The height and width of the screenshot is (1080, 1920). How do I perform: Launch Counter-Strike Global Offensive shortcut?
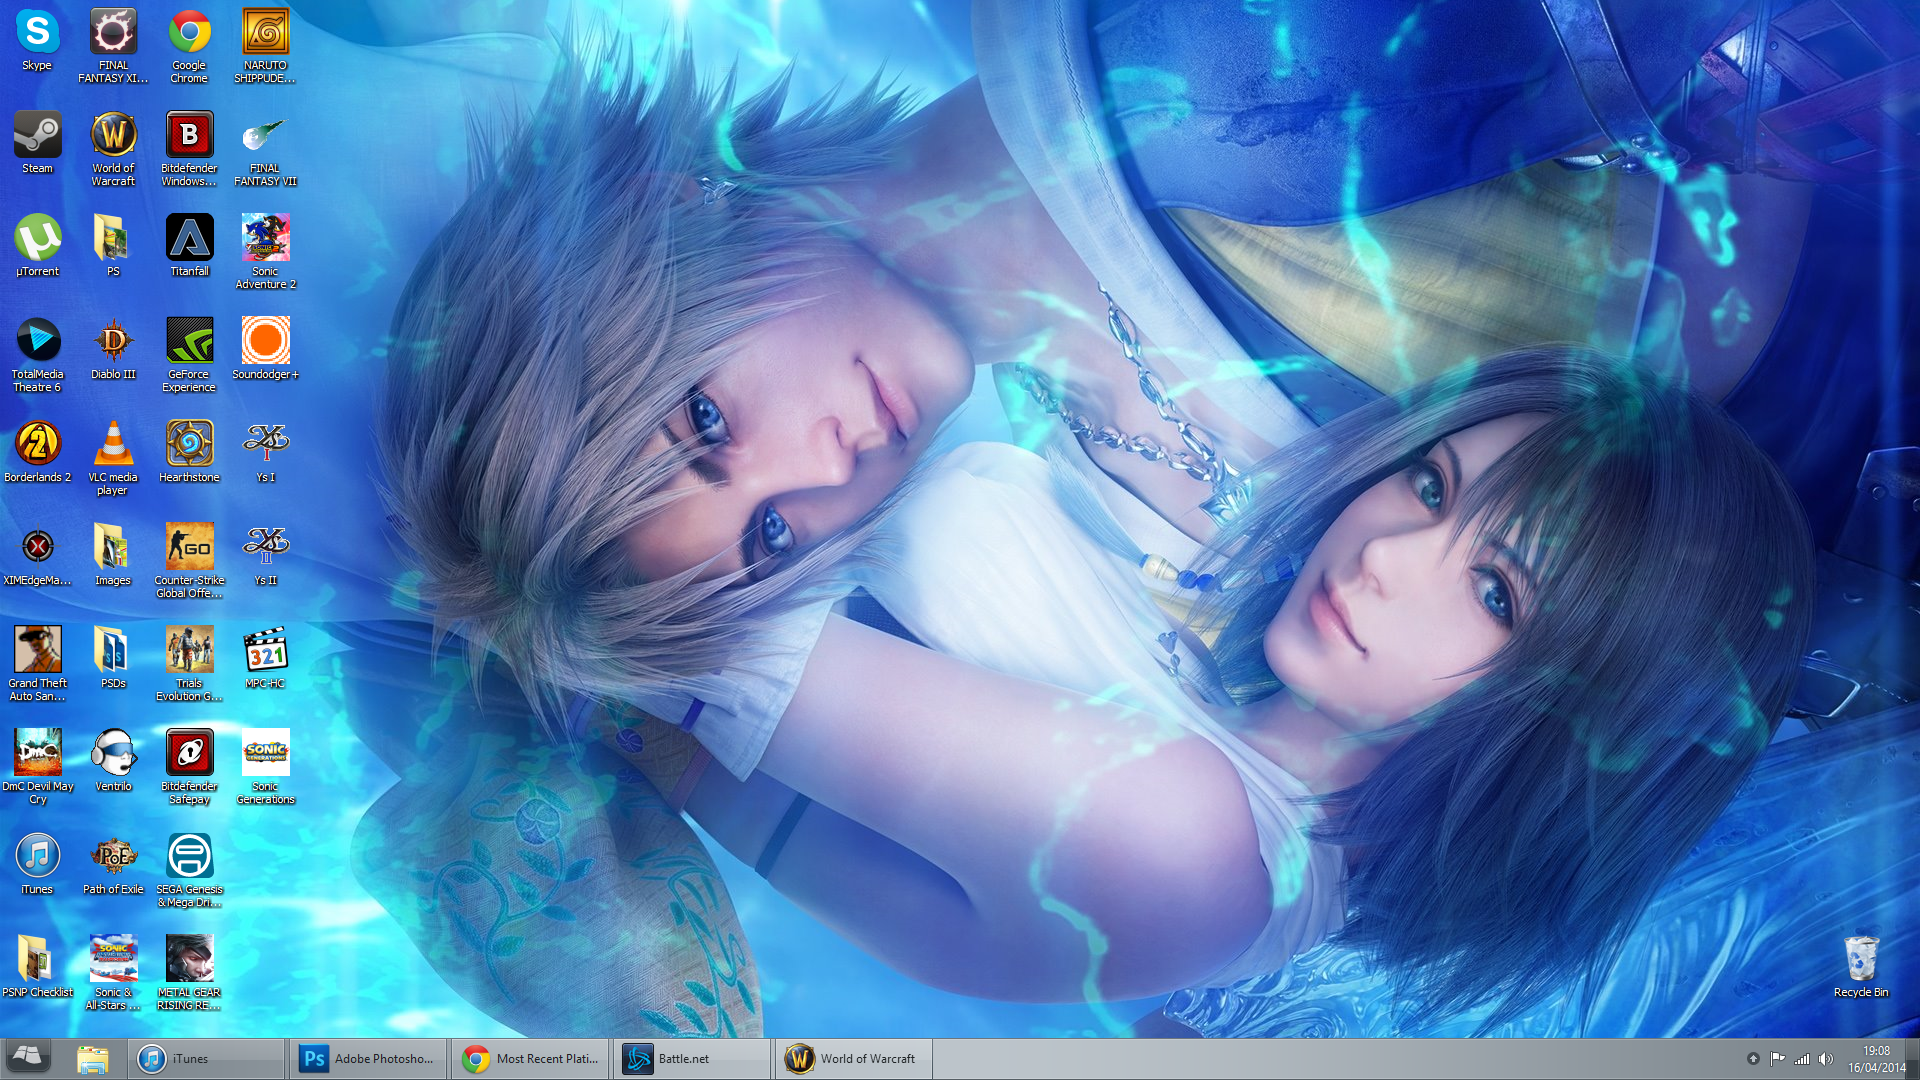pyautogui.click(x=189, y=560)
